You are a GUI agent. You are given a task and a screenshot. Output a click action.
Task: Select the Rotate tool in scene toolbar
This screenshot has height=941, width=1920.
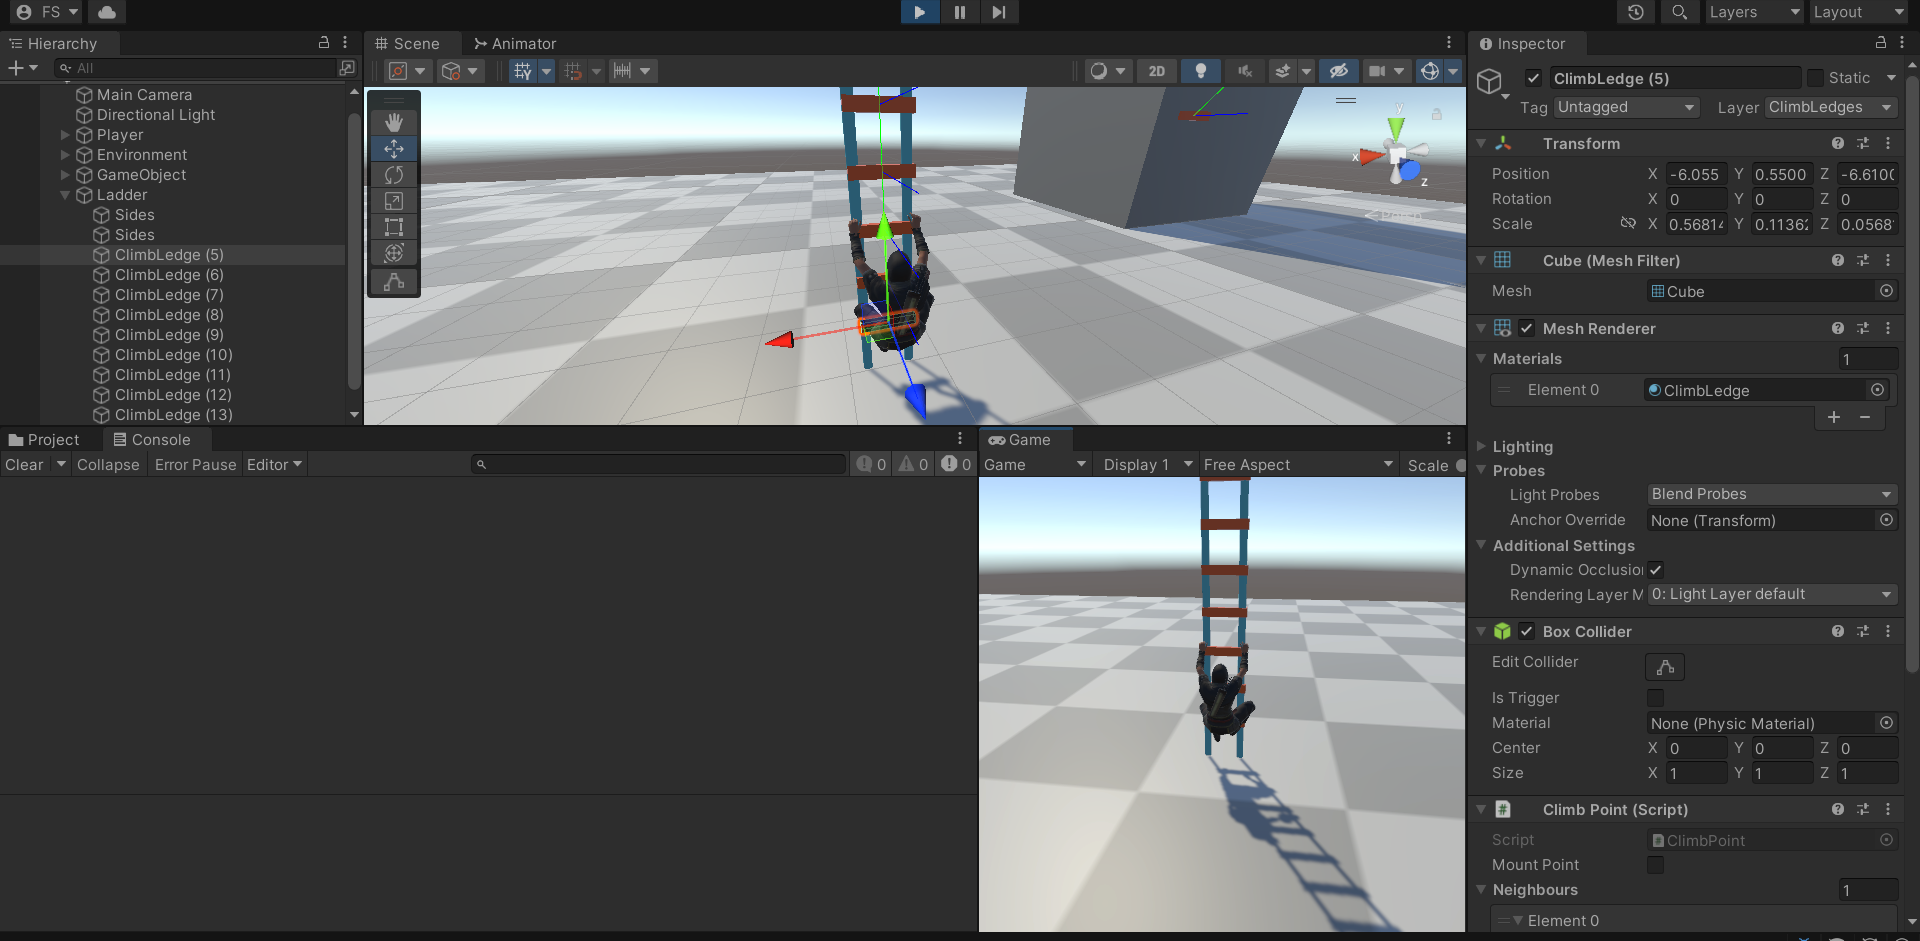394,175
